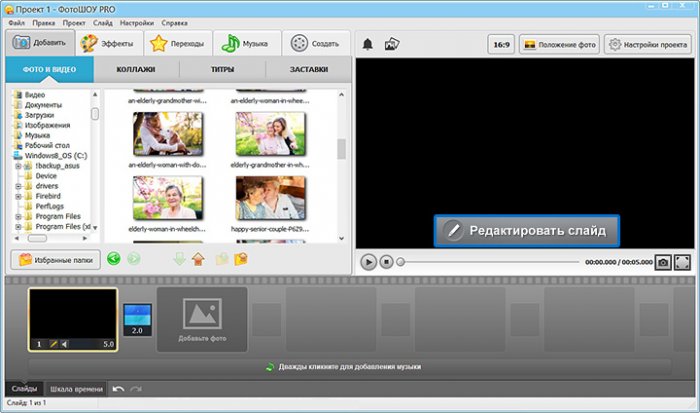Click the speaker icon on slide 1
The image size is (700, 413).
click(x=66, y=344)
